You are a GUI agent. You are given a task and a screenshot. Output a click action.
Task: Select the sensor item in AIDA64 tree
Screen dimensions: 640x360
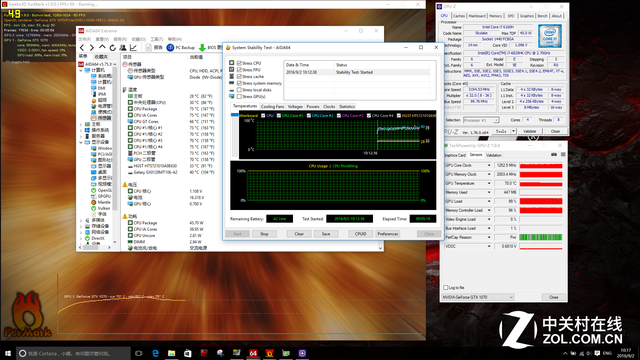click(x=101, y=118)
